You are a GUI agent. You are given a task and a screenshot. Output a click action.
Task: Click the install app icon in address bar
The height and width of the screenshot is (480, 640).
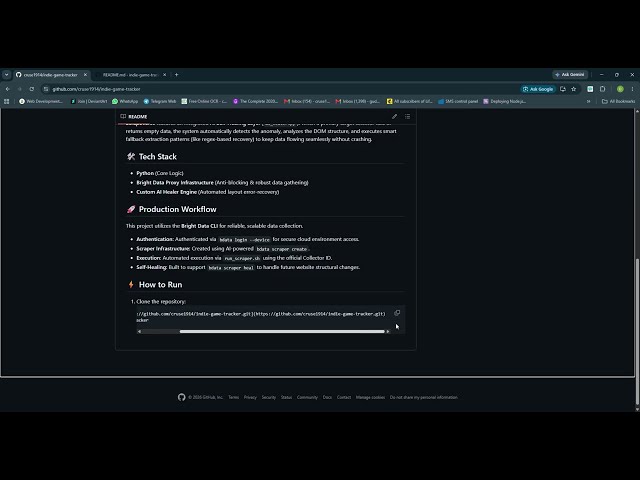pos(563,89)
